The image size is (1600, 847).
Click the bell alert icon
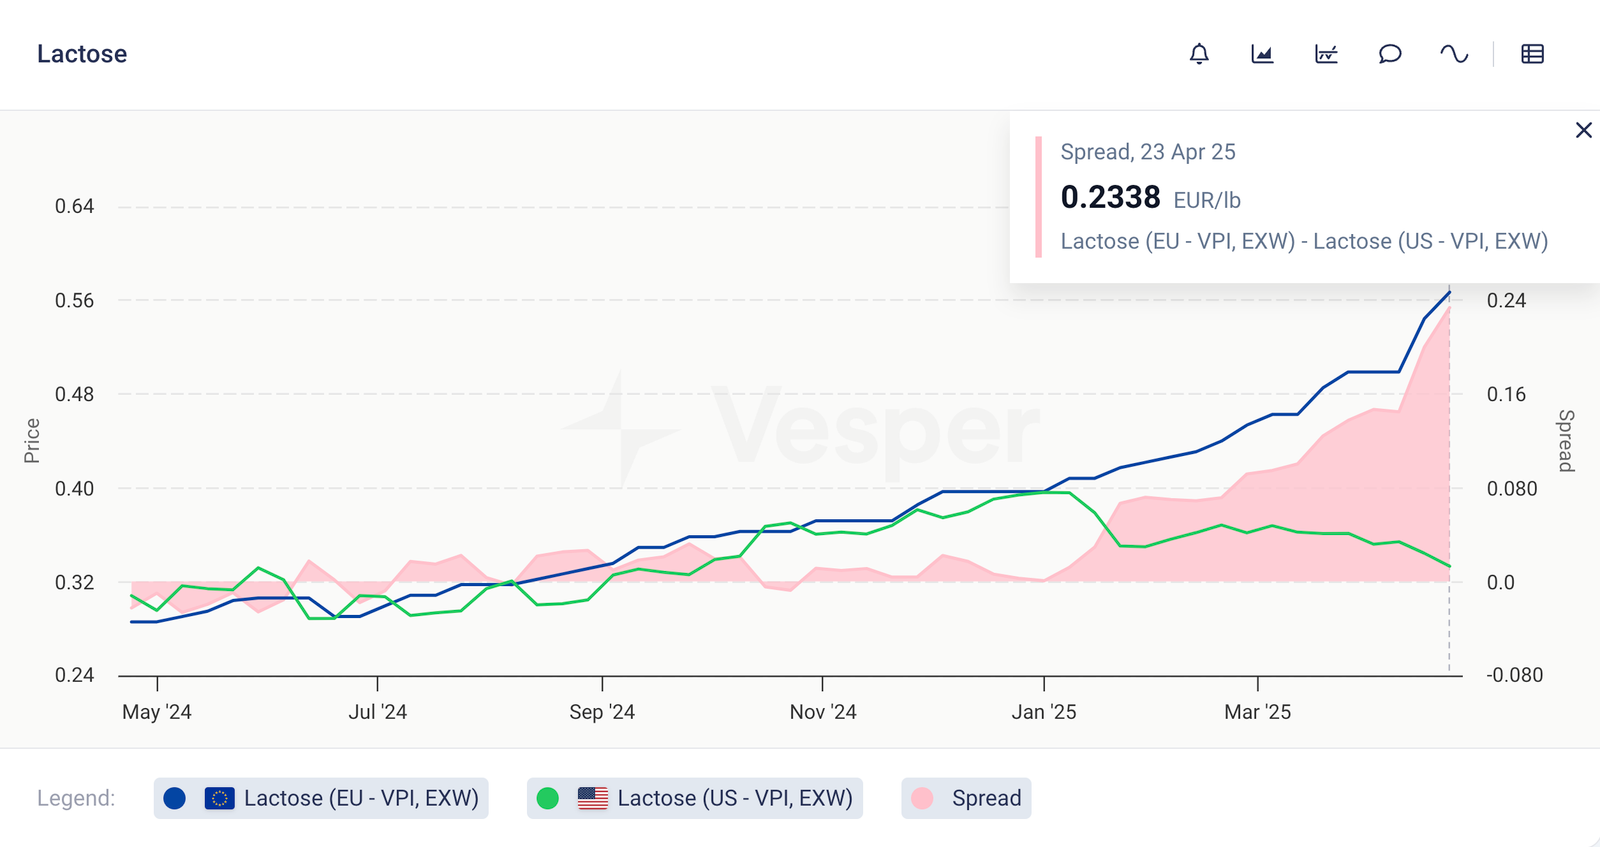tap(1199, 54)
